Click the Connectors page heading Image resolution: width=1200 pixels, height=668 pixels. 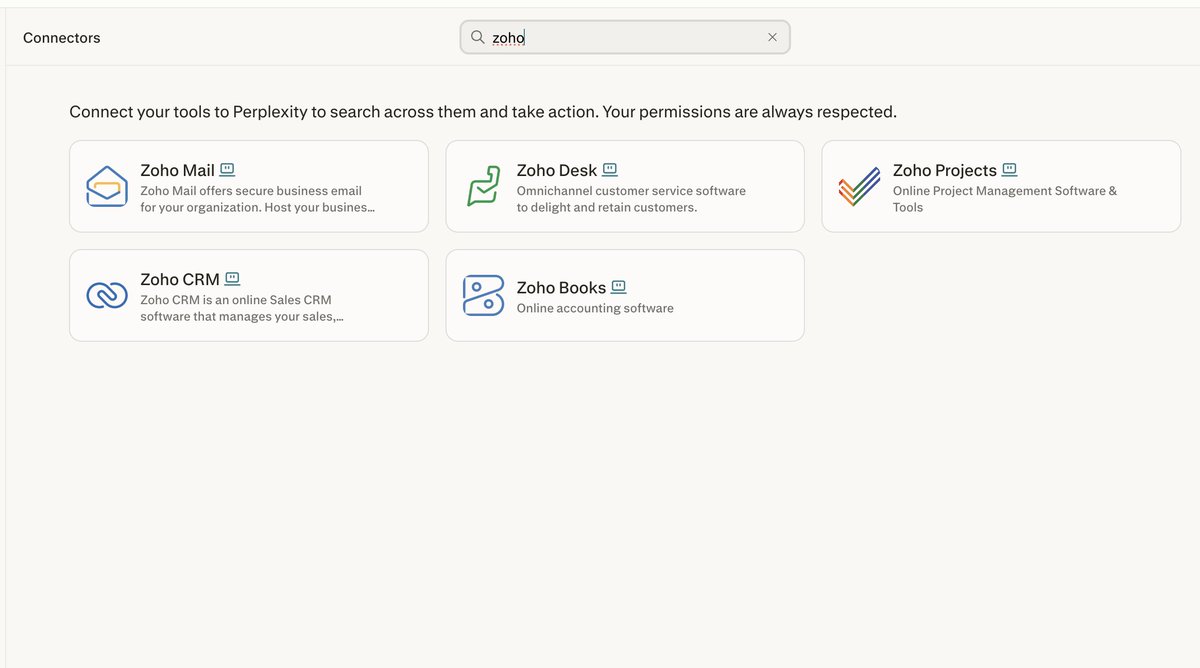pyautogui.click(x=62, y=38)
